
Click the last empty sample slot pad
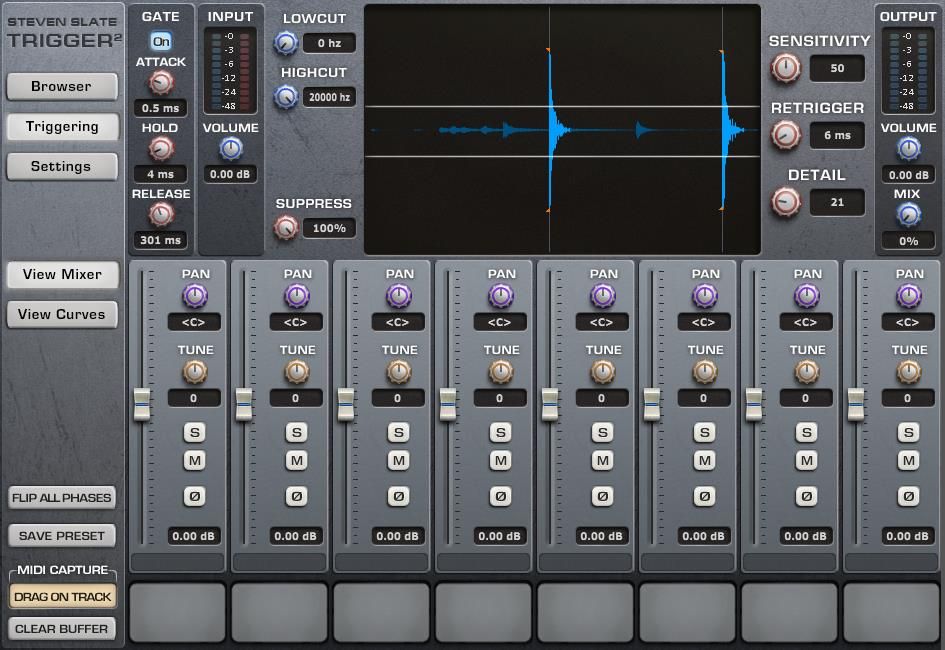pos(891,612)
